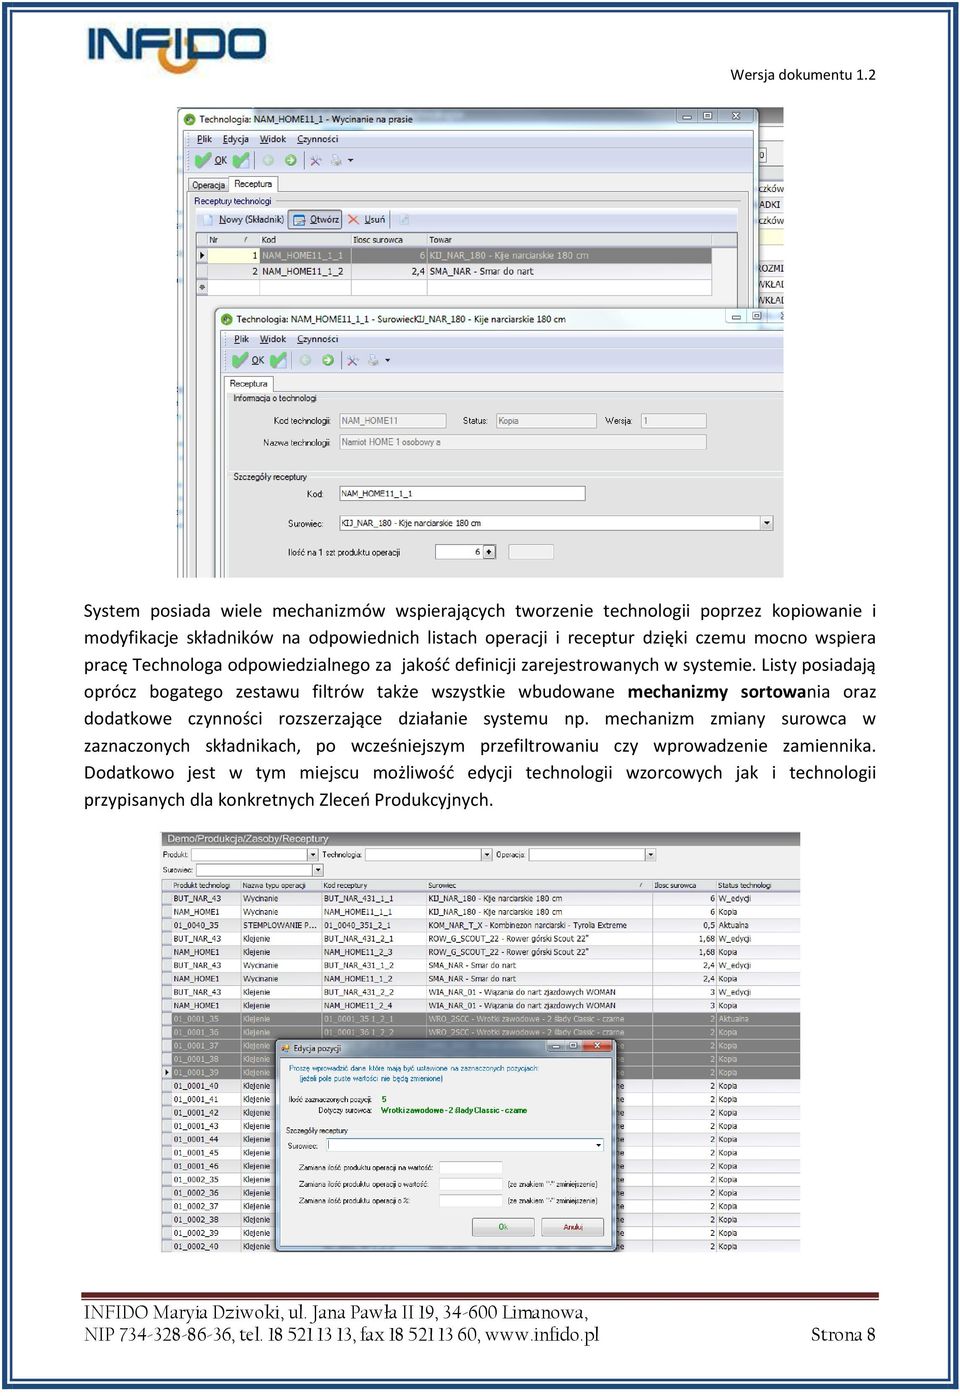Click green forward arrow in Surowiec KIJ_NAR_180 toolbar
The width and height of the screenshot is (960, 1396).
tap(327, 360)
